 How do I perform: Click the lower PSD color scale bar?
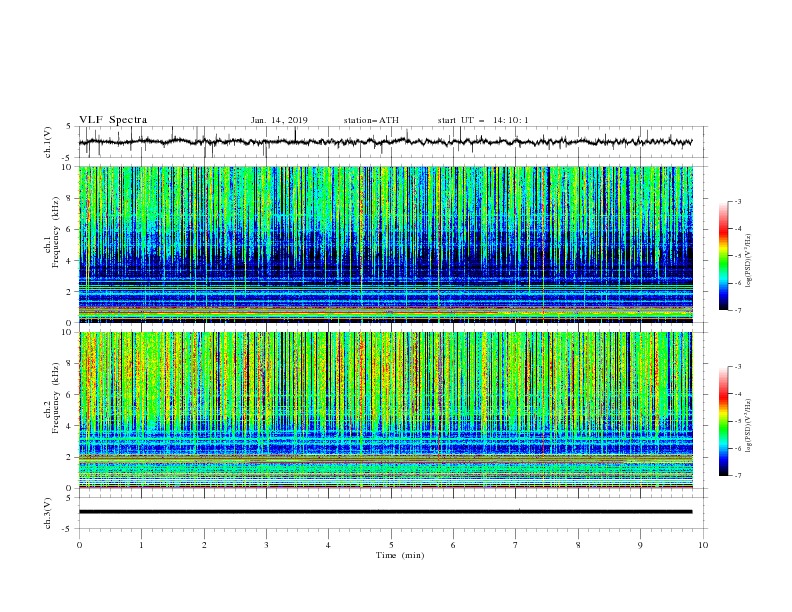tap(724, 421)
